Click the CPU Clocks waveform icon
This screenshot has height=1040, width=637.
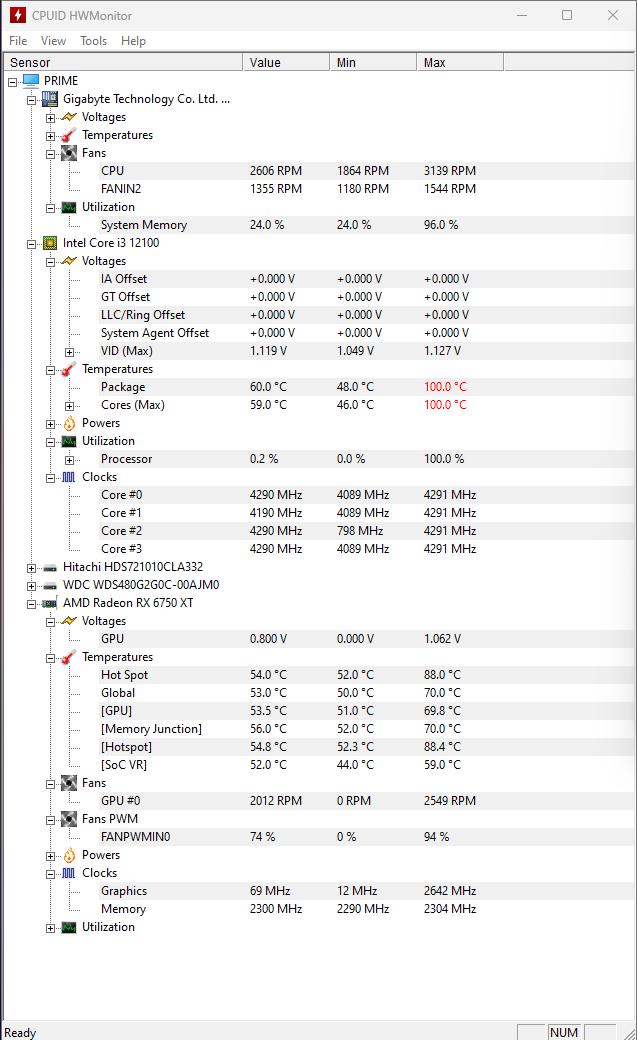pos(69,477)
